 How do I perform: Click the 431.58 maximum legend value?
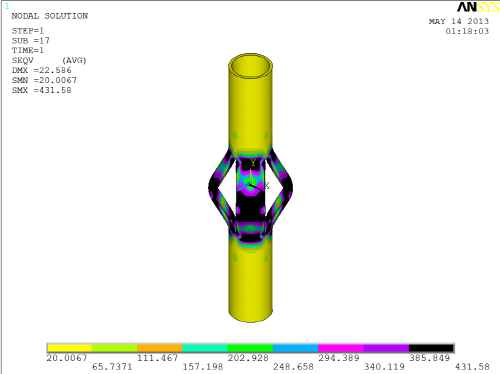[472, 367]
